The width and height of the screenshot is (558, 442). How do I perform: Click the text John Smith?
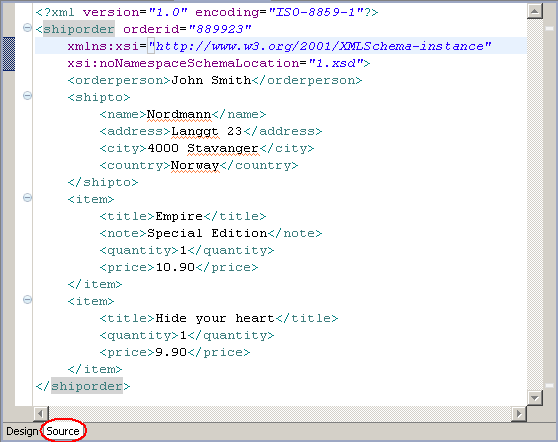coord(211,80)
